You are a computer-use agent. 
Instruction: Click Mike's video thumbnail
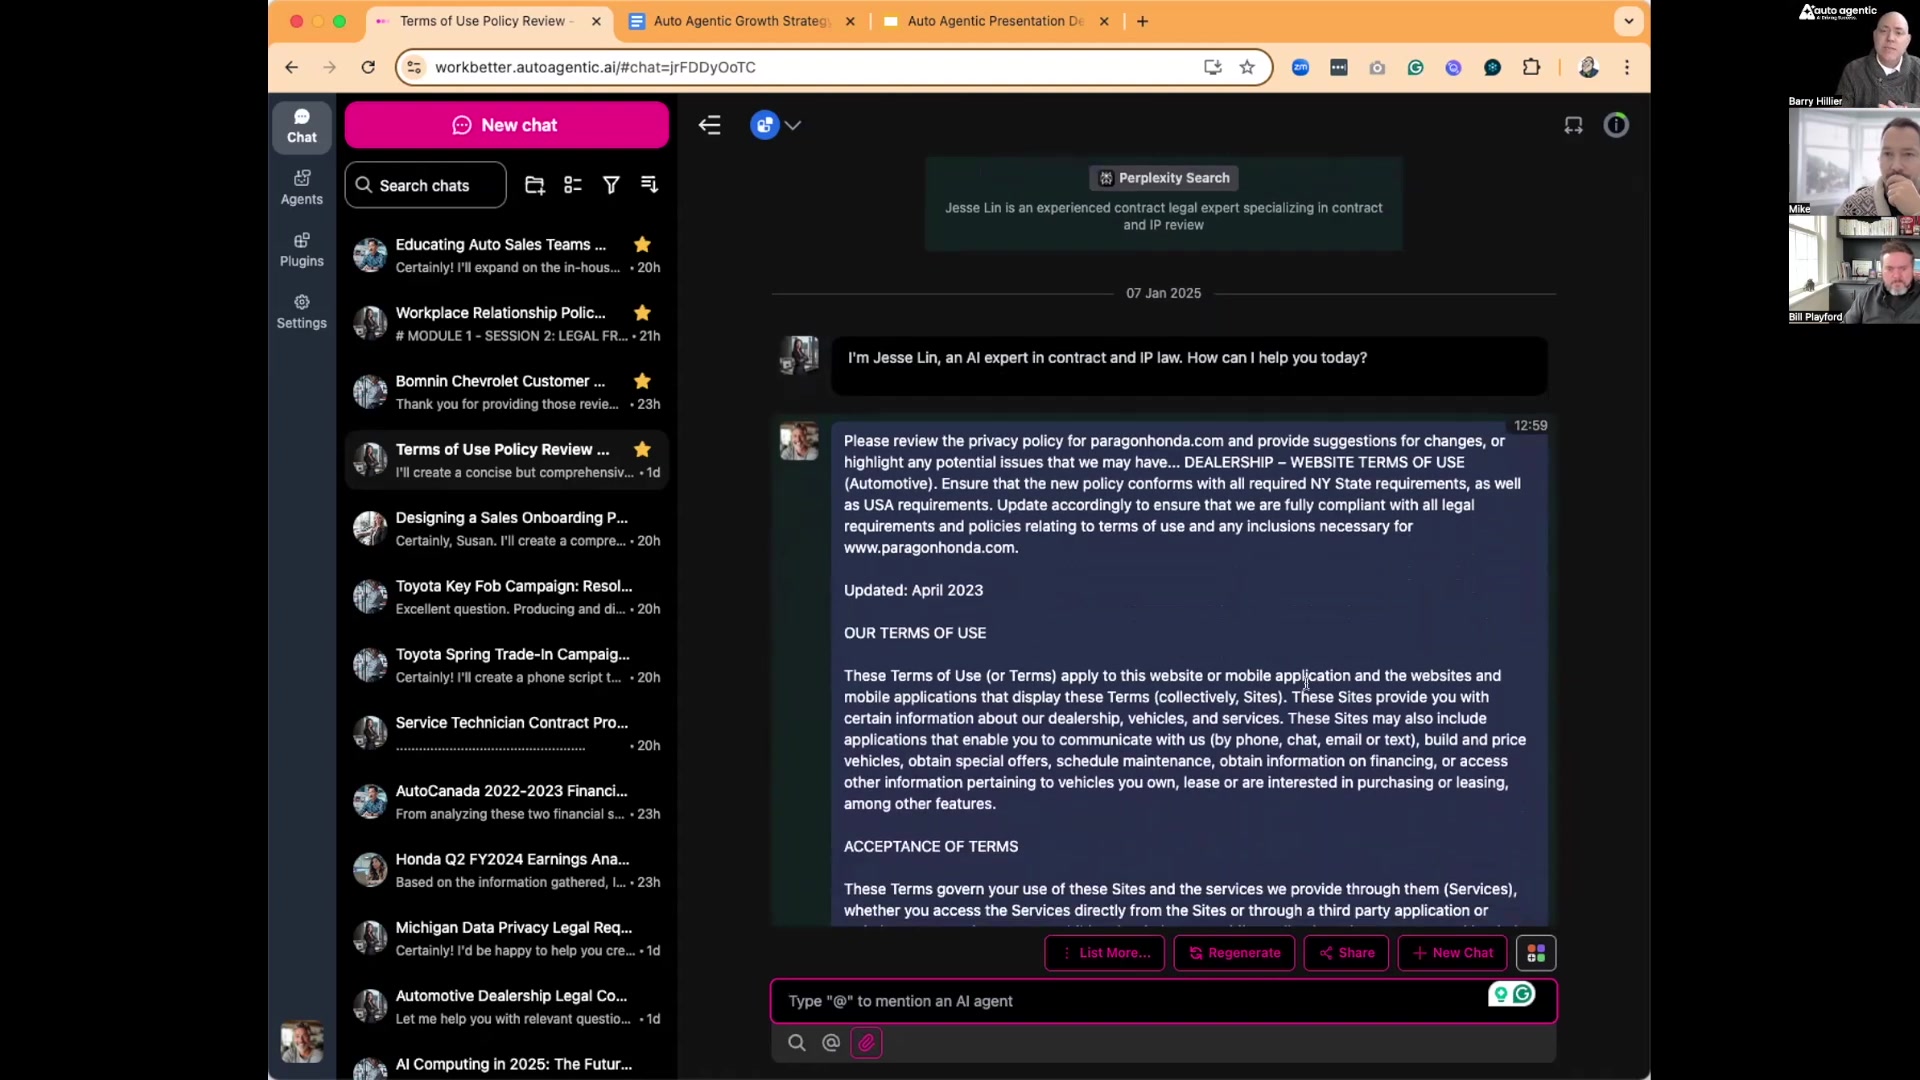click(x=1854, y=162)
